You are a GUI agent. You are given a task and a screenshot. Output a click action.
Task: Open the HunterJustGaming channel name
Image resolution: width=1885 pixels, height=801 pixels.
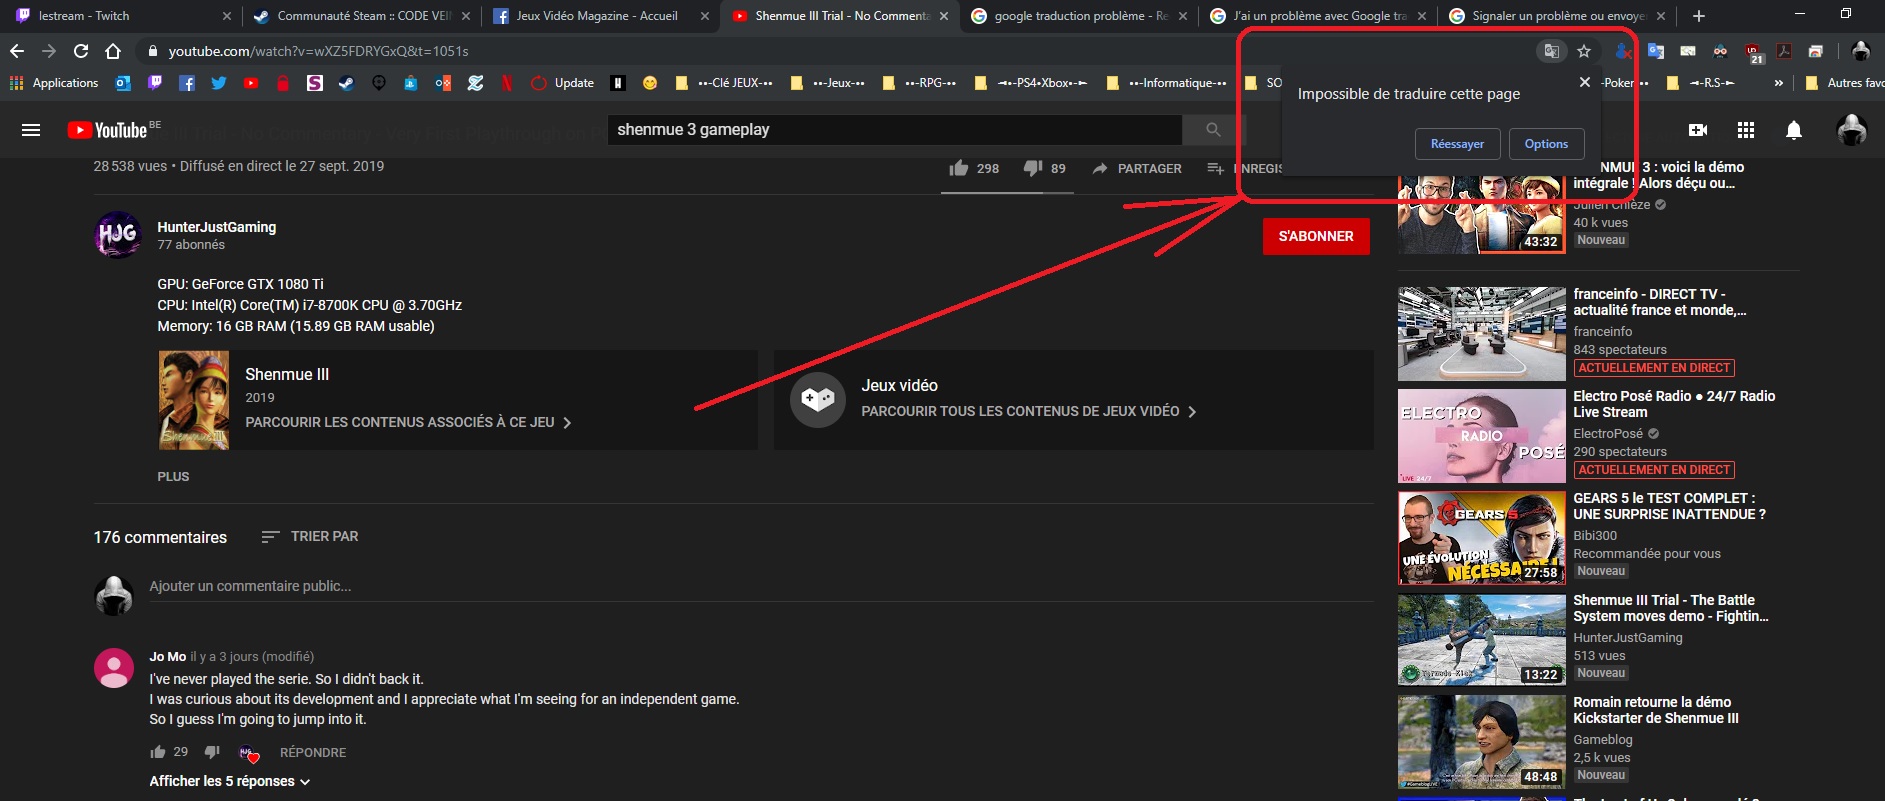(217, 227)
